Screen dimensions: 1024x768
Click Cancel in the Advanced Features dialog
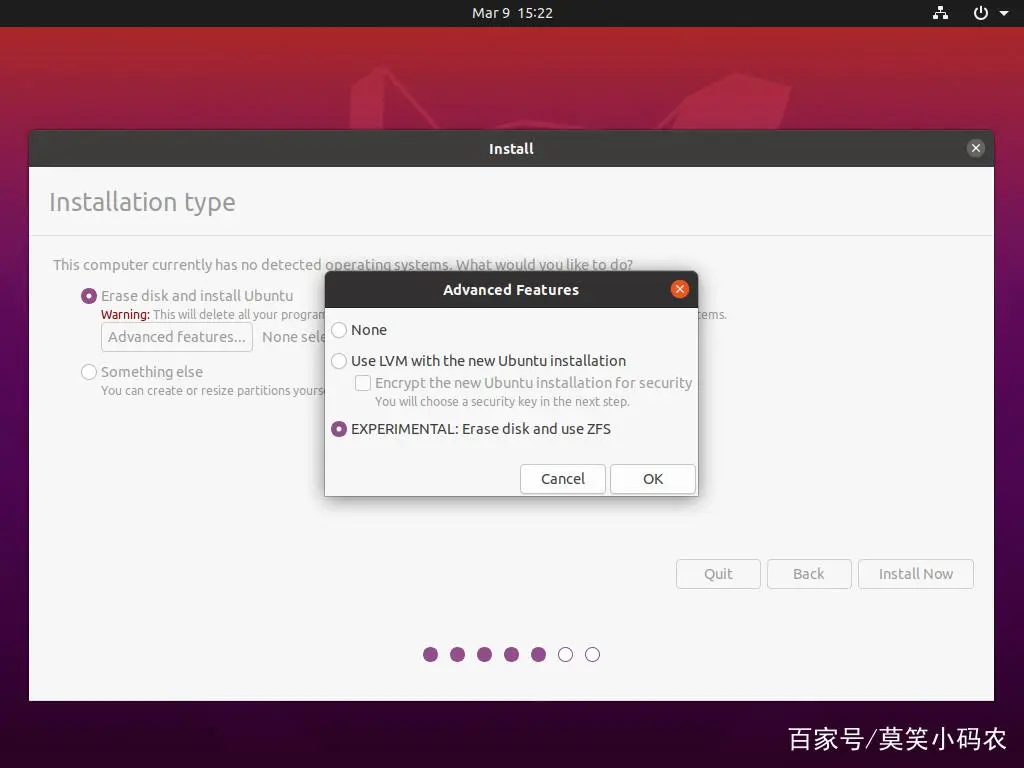coord(562,479)
